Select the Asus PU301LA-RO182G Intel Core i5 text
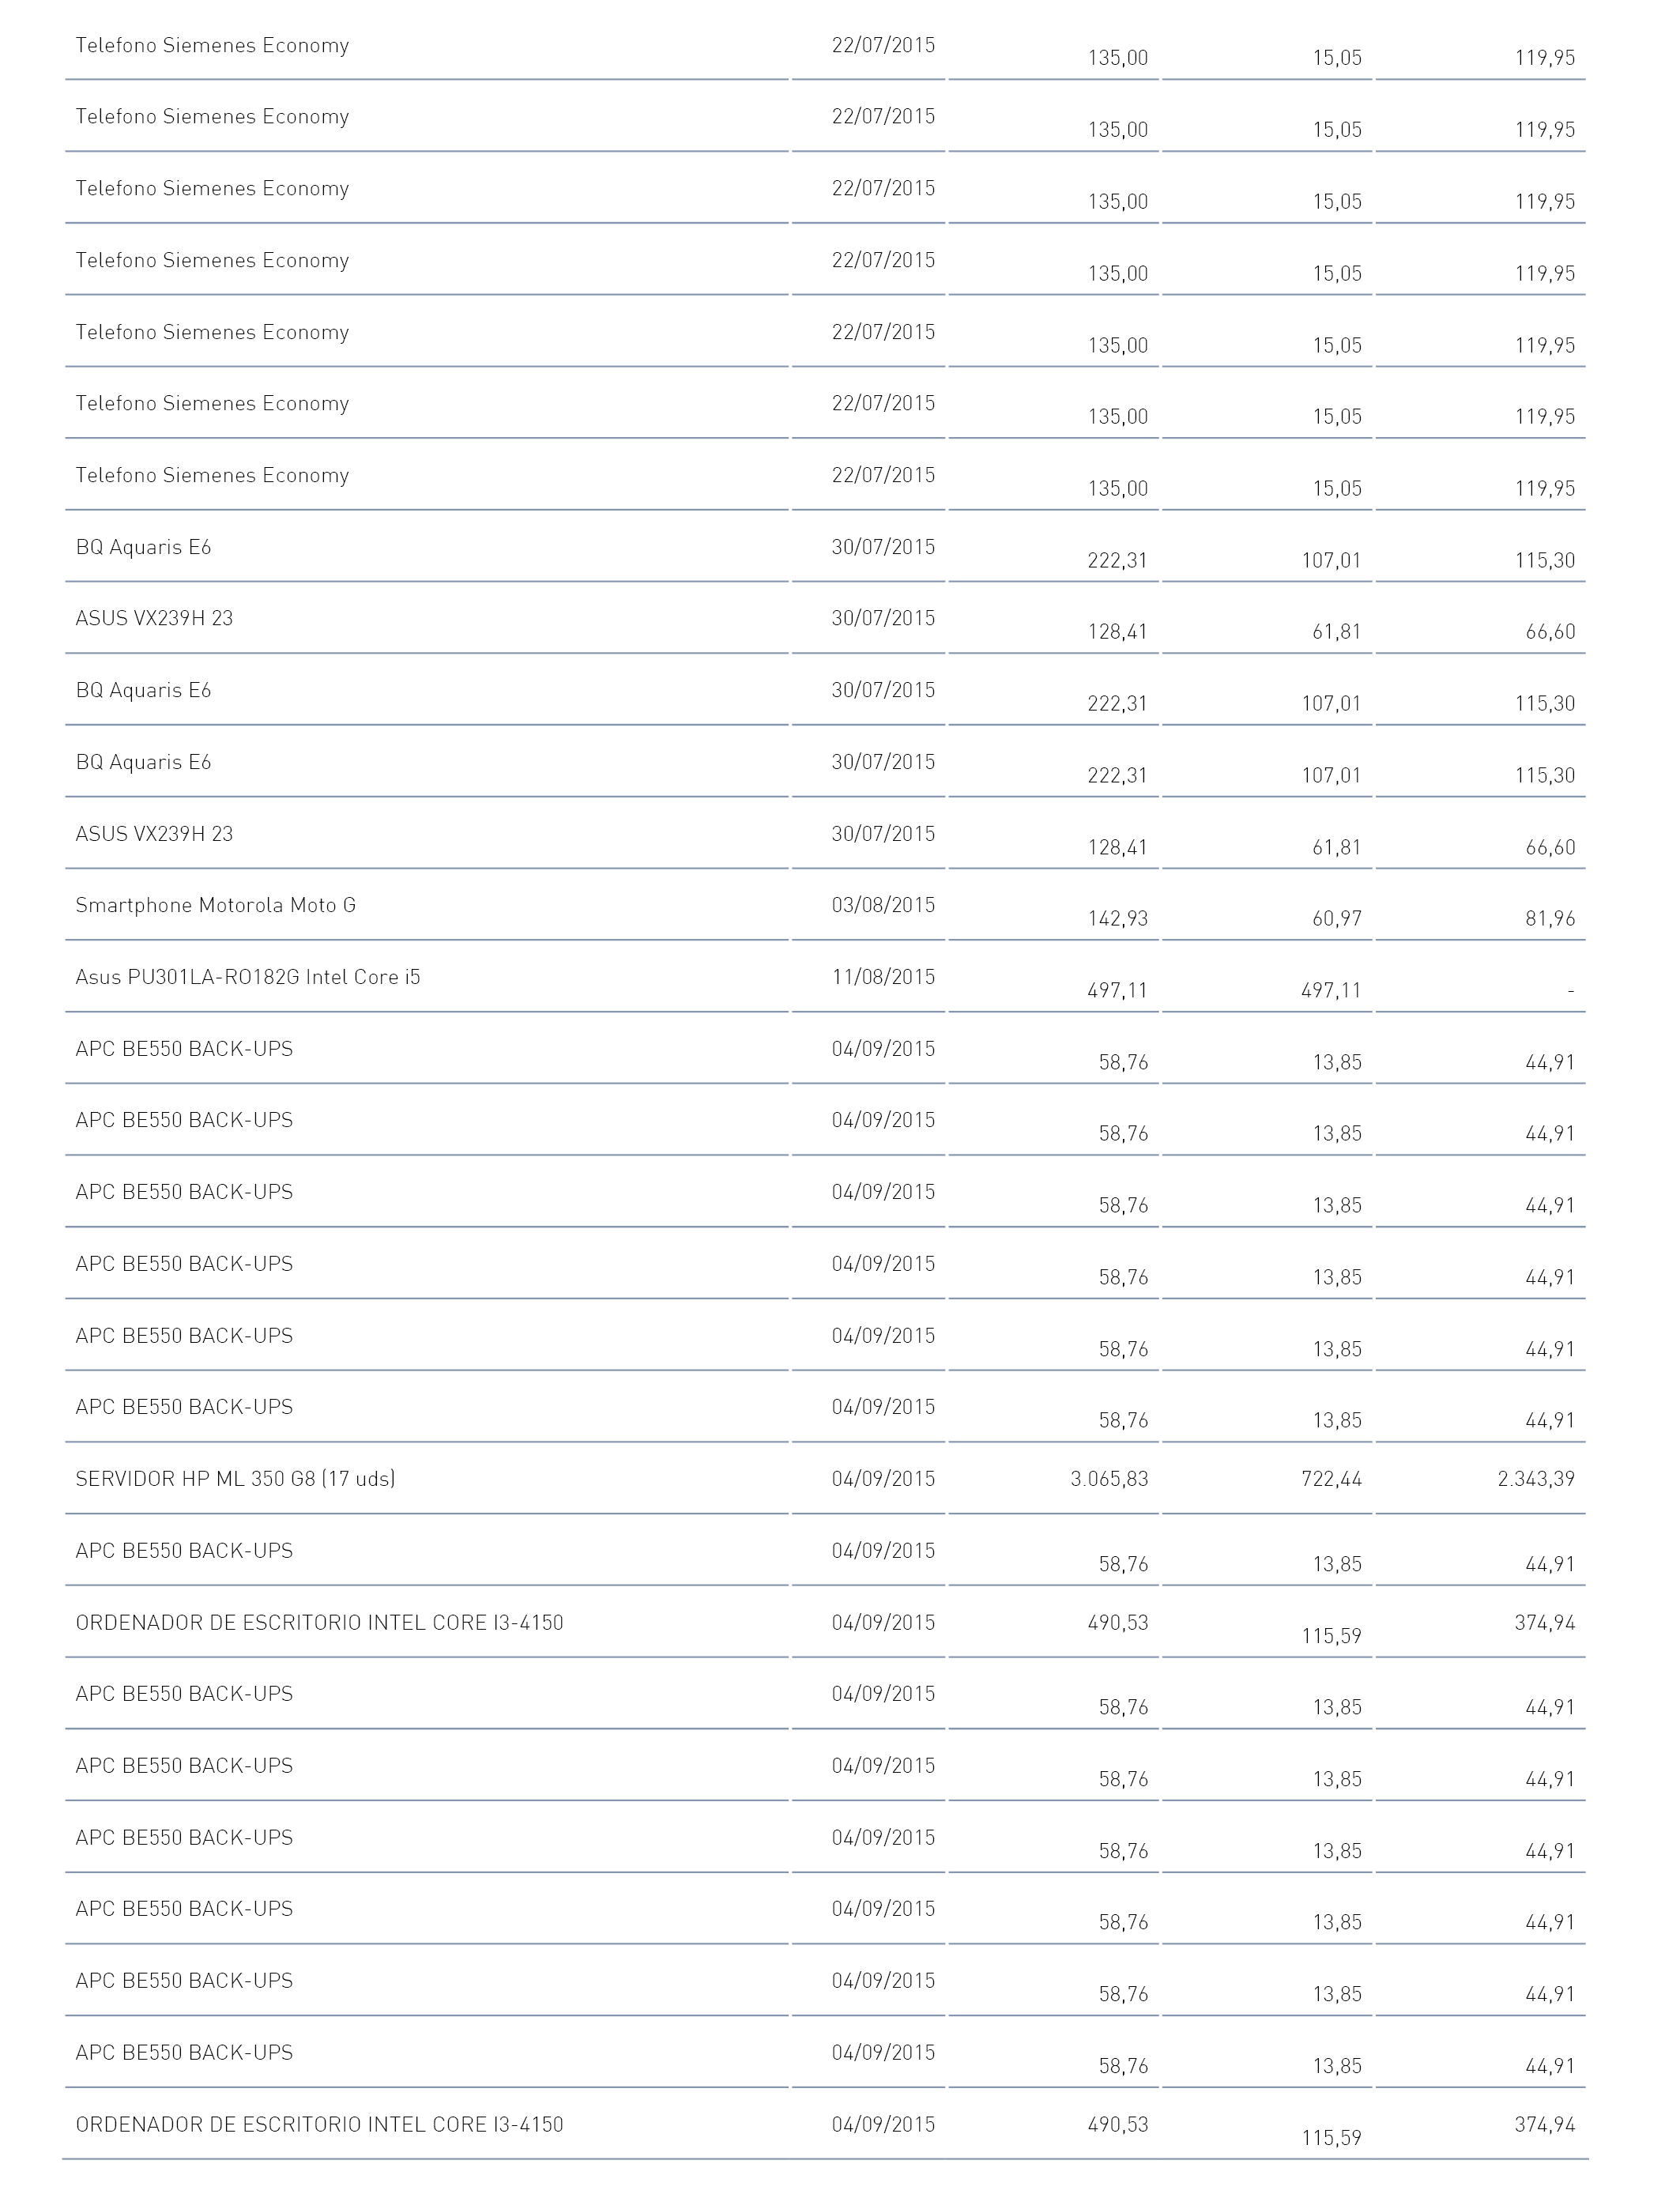The width and height of the screenshot is (1680, 2194). point(248,977)
